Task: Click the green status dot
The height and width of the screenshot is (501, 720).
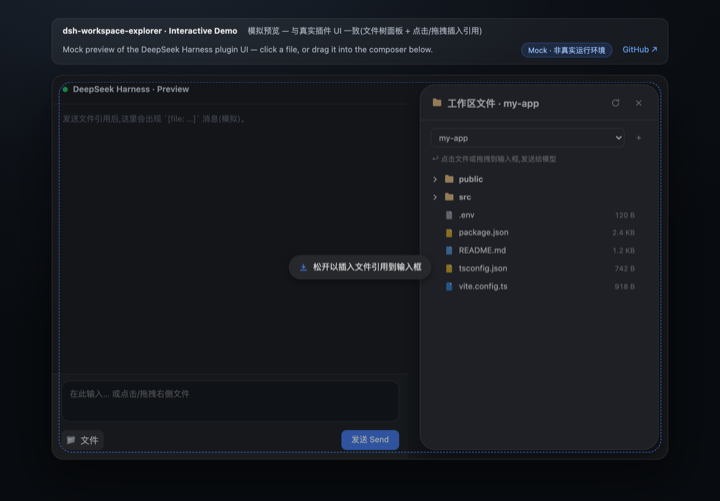Action: (x=65, y=89)
